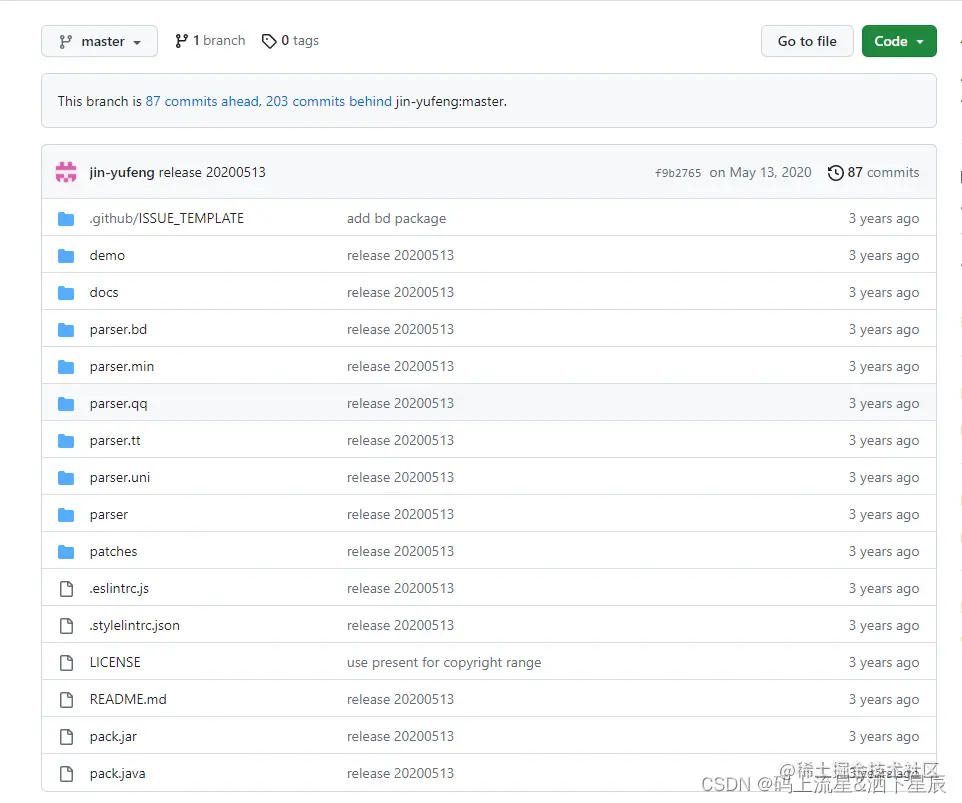This screenshot has width=962, height=803.
Task: Click 'use present for copyright range' commit message
Action: [x=444, y=663]
